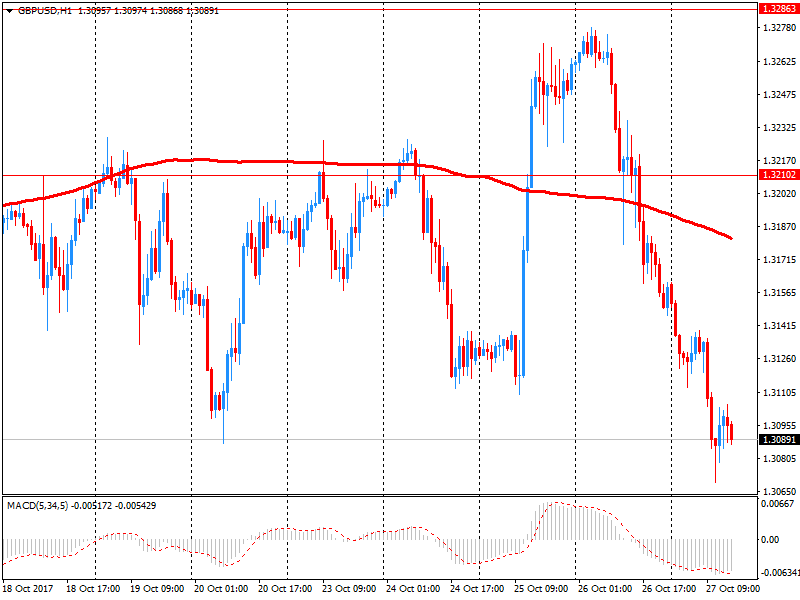Click the 24 Oct 01:00 time label

pyautogui.click(x=413, y=589)
